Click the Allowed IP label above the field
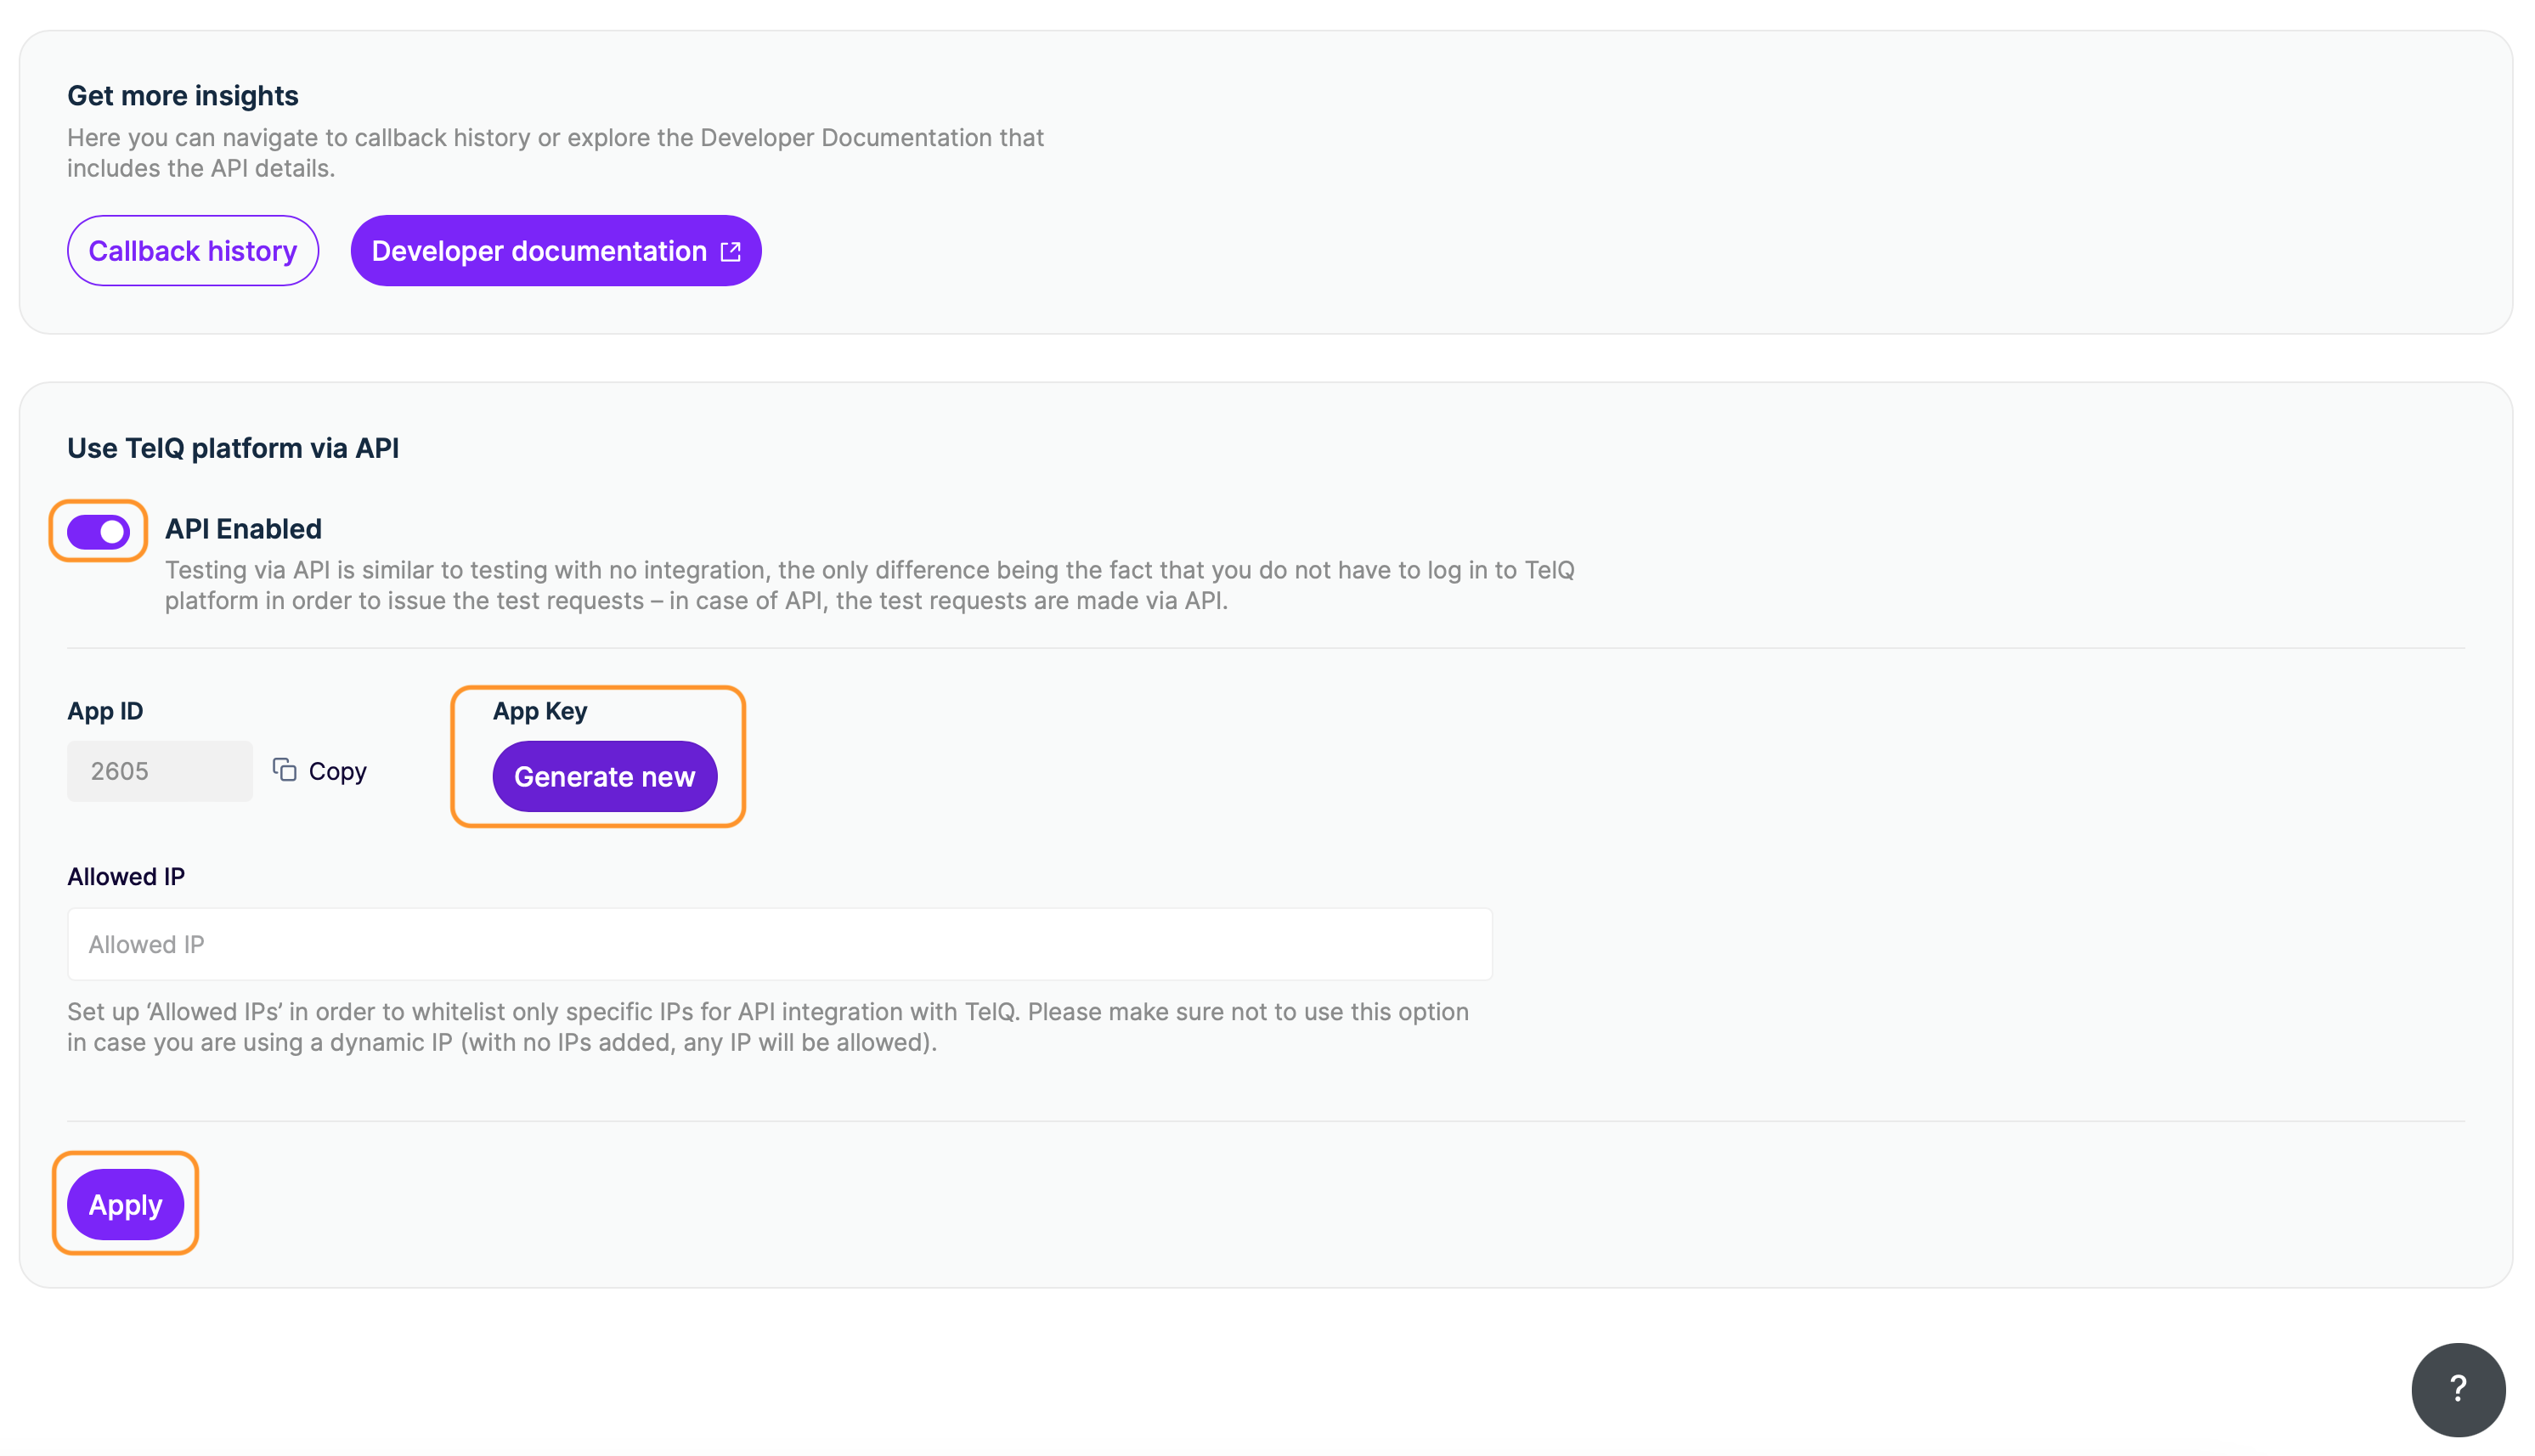 pyautogui.click(x=126, y=876)
